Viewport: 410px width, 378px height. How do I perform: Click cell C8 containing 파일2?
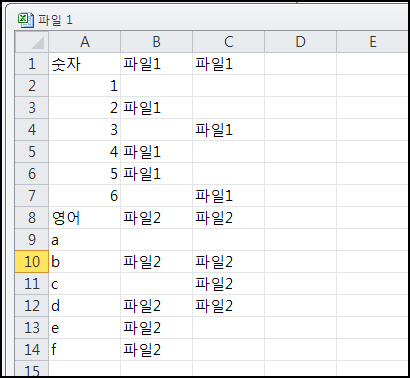pyautogui.click(x=228, y=218)
